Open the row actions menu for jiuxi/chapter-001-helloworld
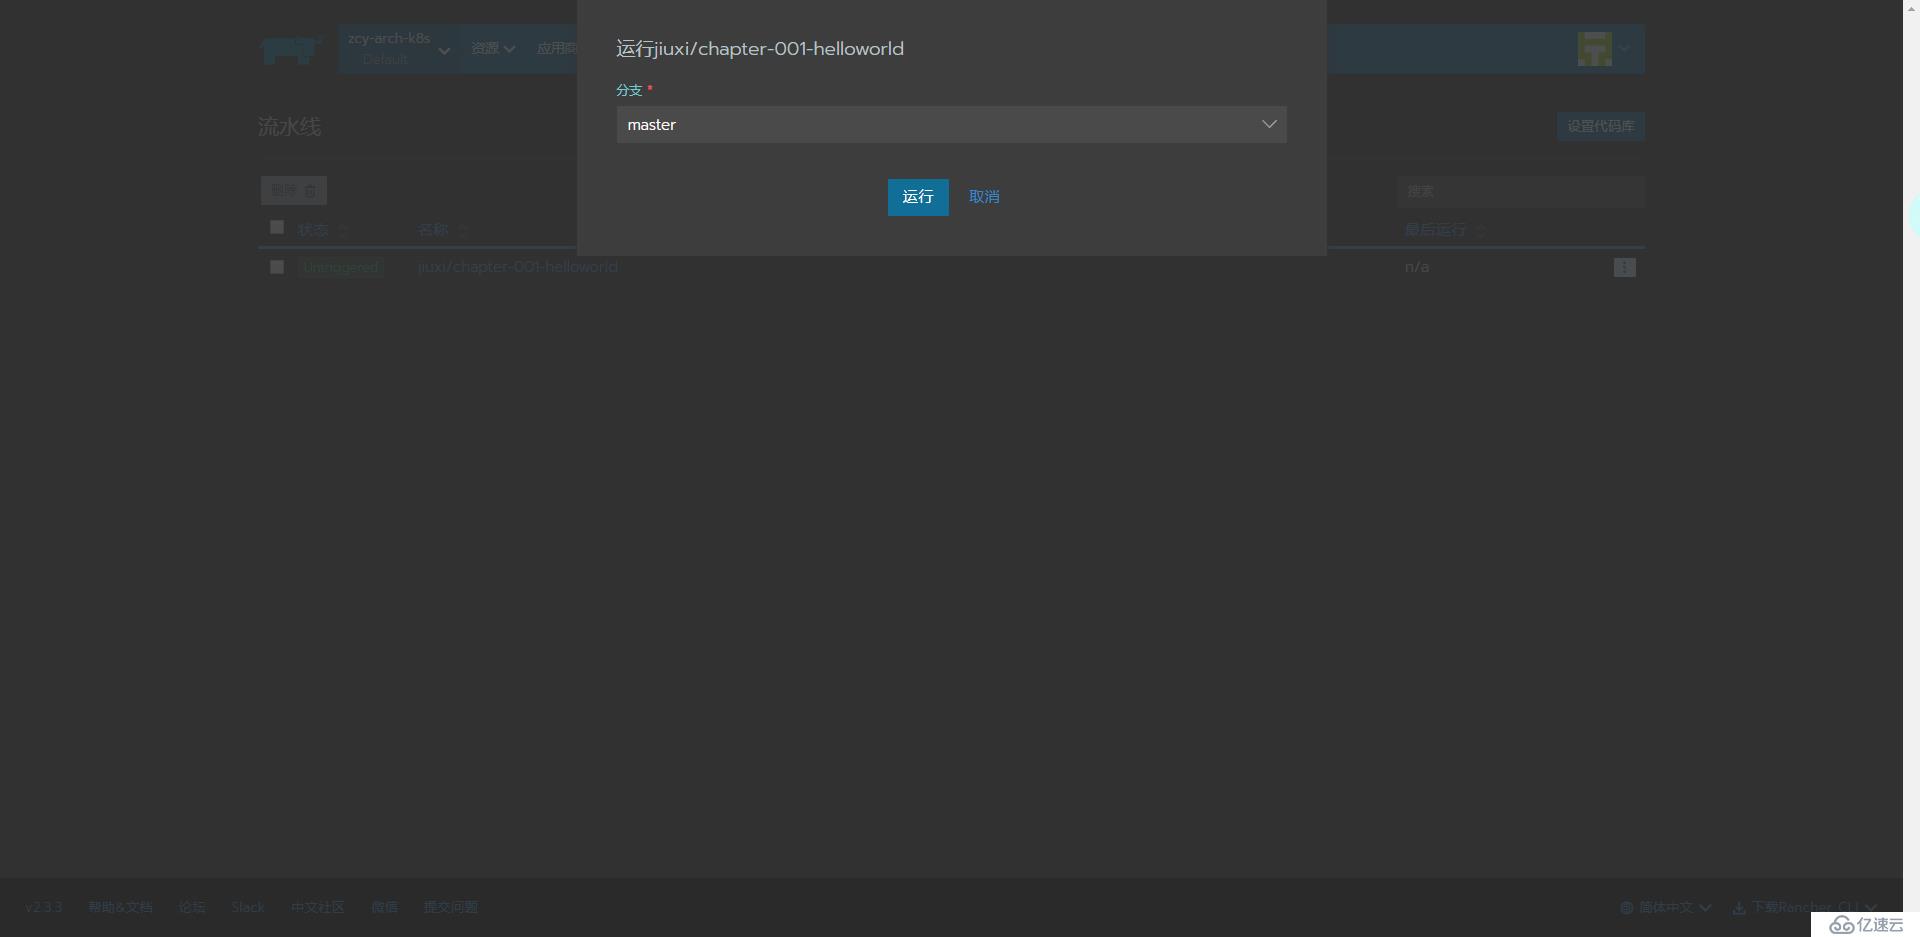Screen dimensions: 1920x937 [x=1624, y=267]
